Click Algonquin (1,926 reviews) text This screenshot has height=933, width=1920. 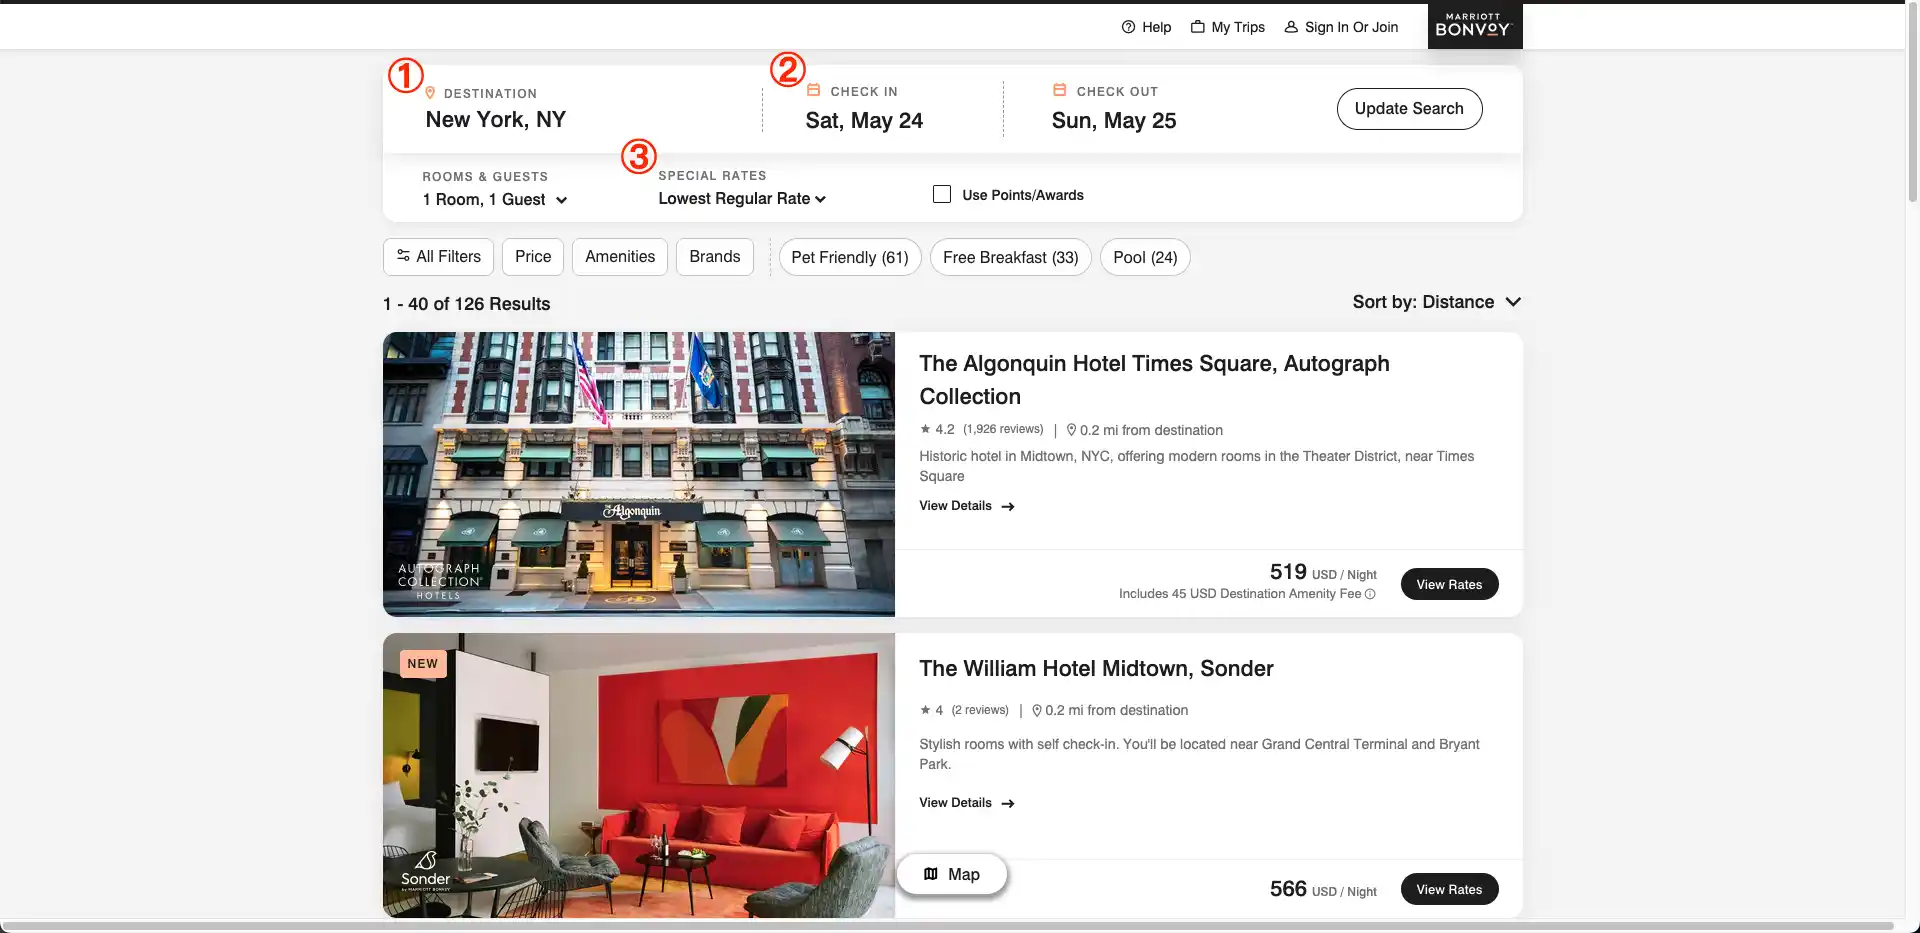[1003, 429]
